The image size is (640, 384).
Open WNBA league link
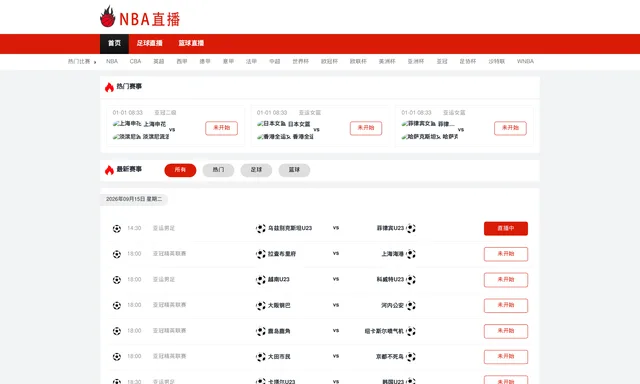[x=525, y=62]
